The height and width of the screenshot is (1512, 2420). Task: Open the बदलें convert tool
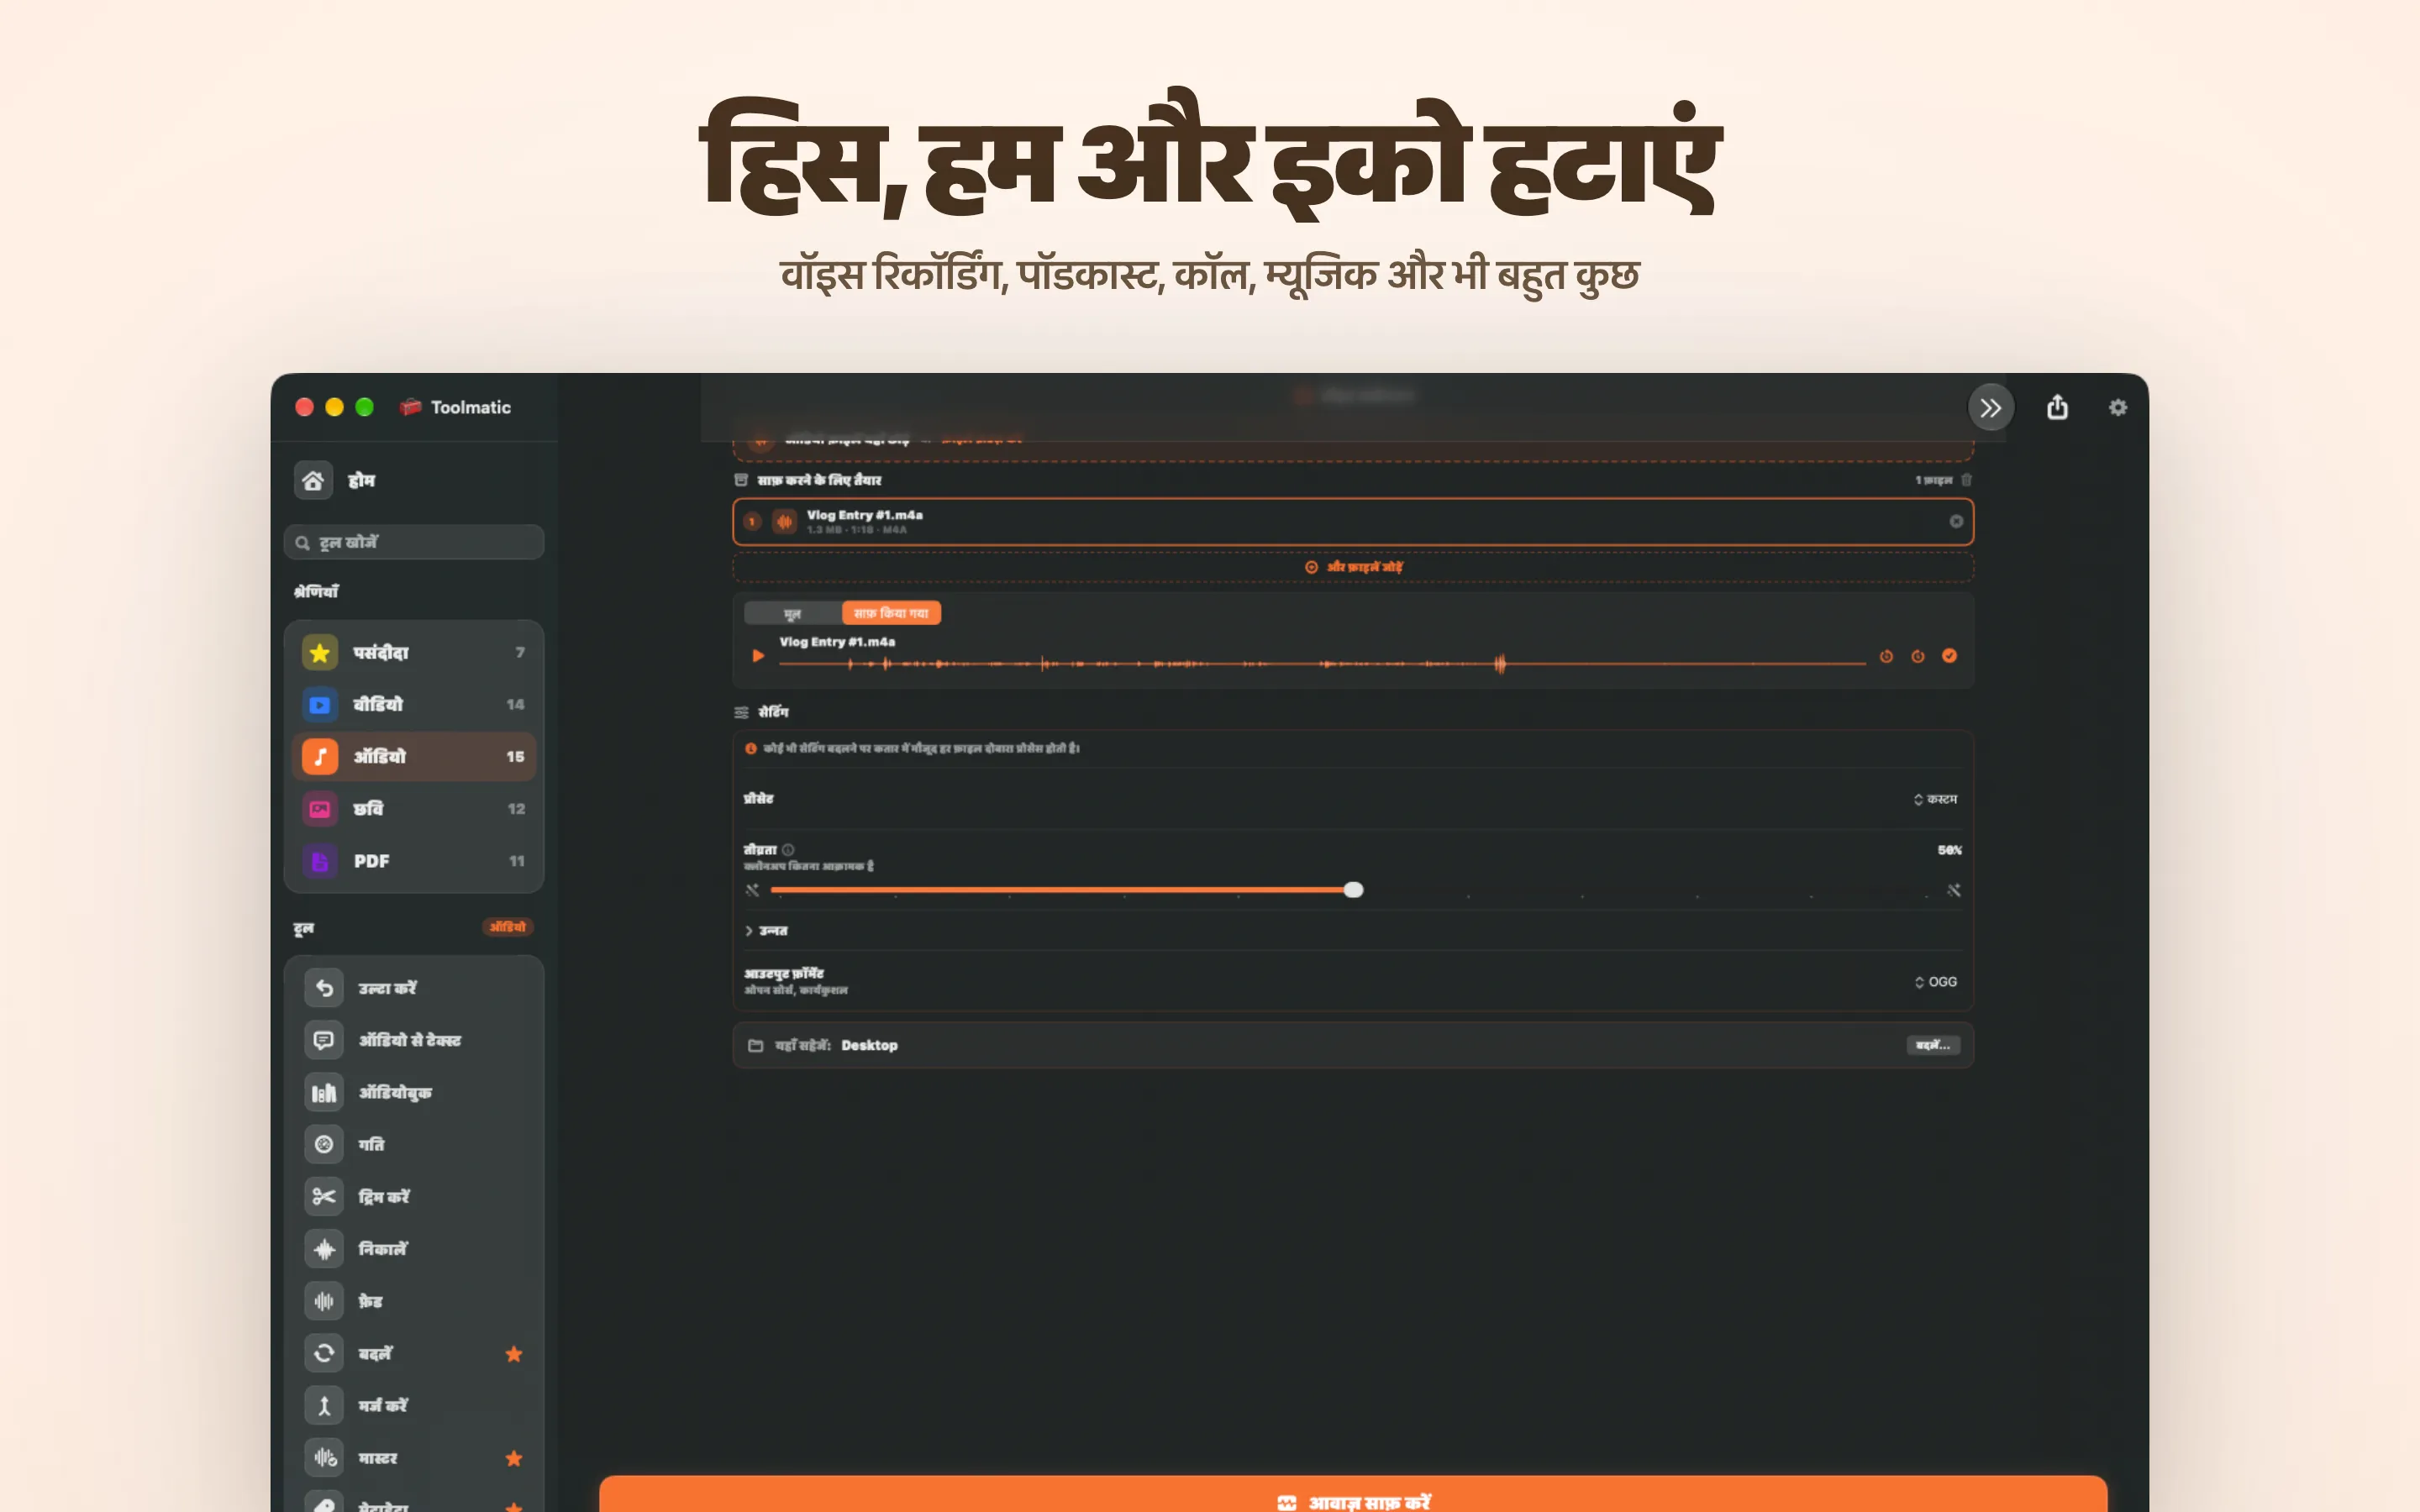(414, 1353)
